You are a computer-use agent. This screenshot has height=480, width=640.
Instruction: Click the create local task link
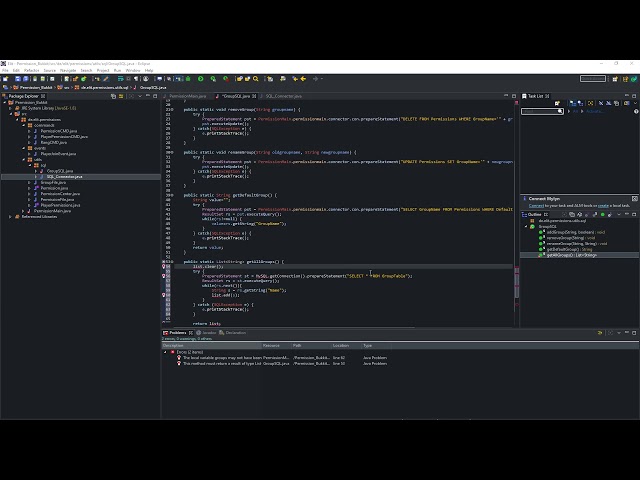[603, 206]
